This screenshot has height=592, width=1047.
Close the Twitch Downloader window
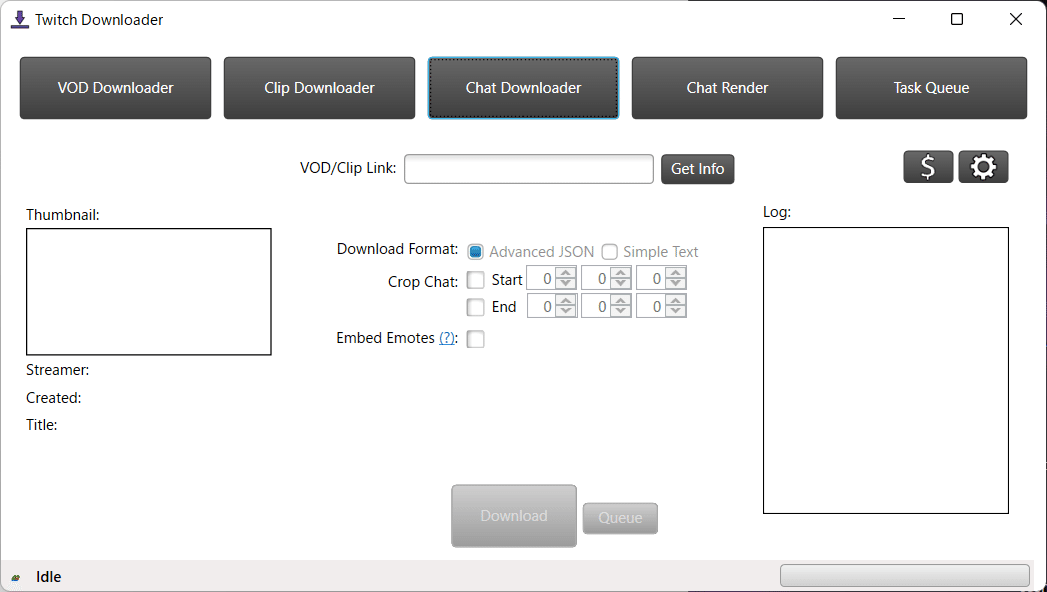[1016, 19]
